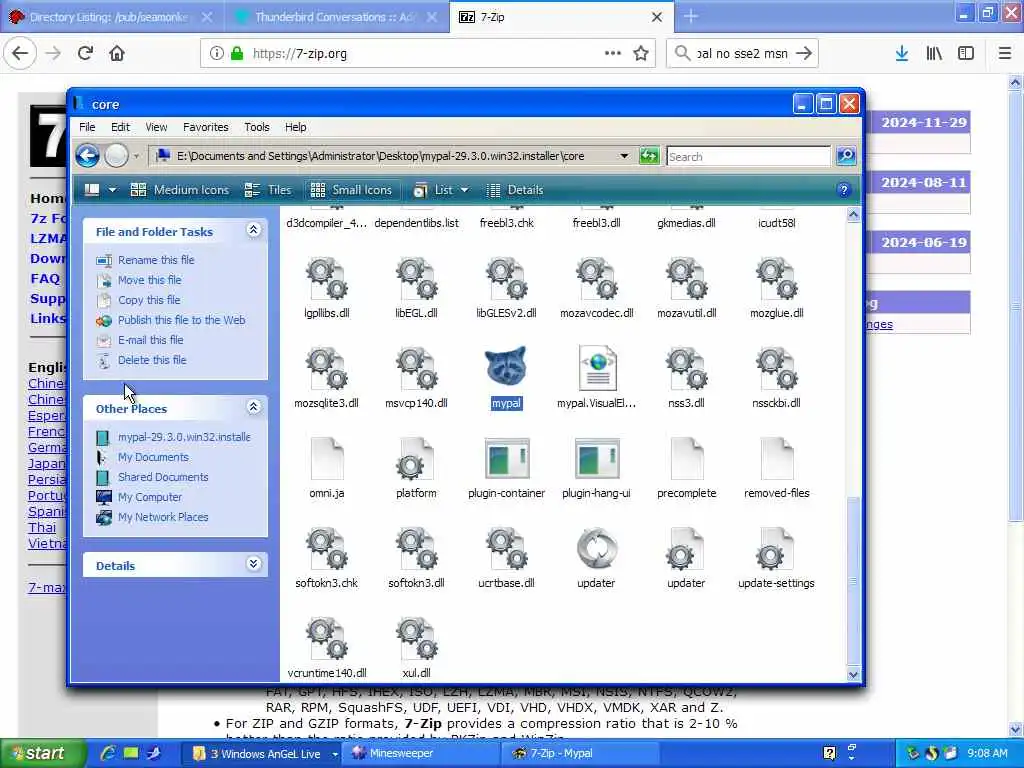Click Firefox reload page button
The image size is (1024, 768).
pyautogui.click(x=85, y=53)
